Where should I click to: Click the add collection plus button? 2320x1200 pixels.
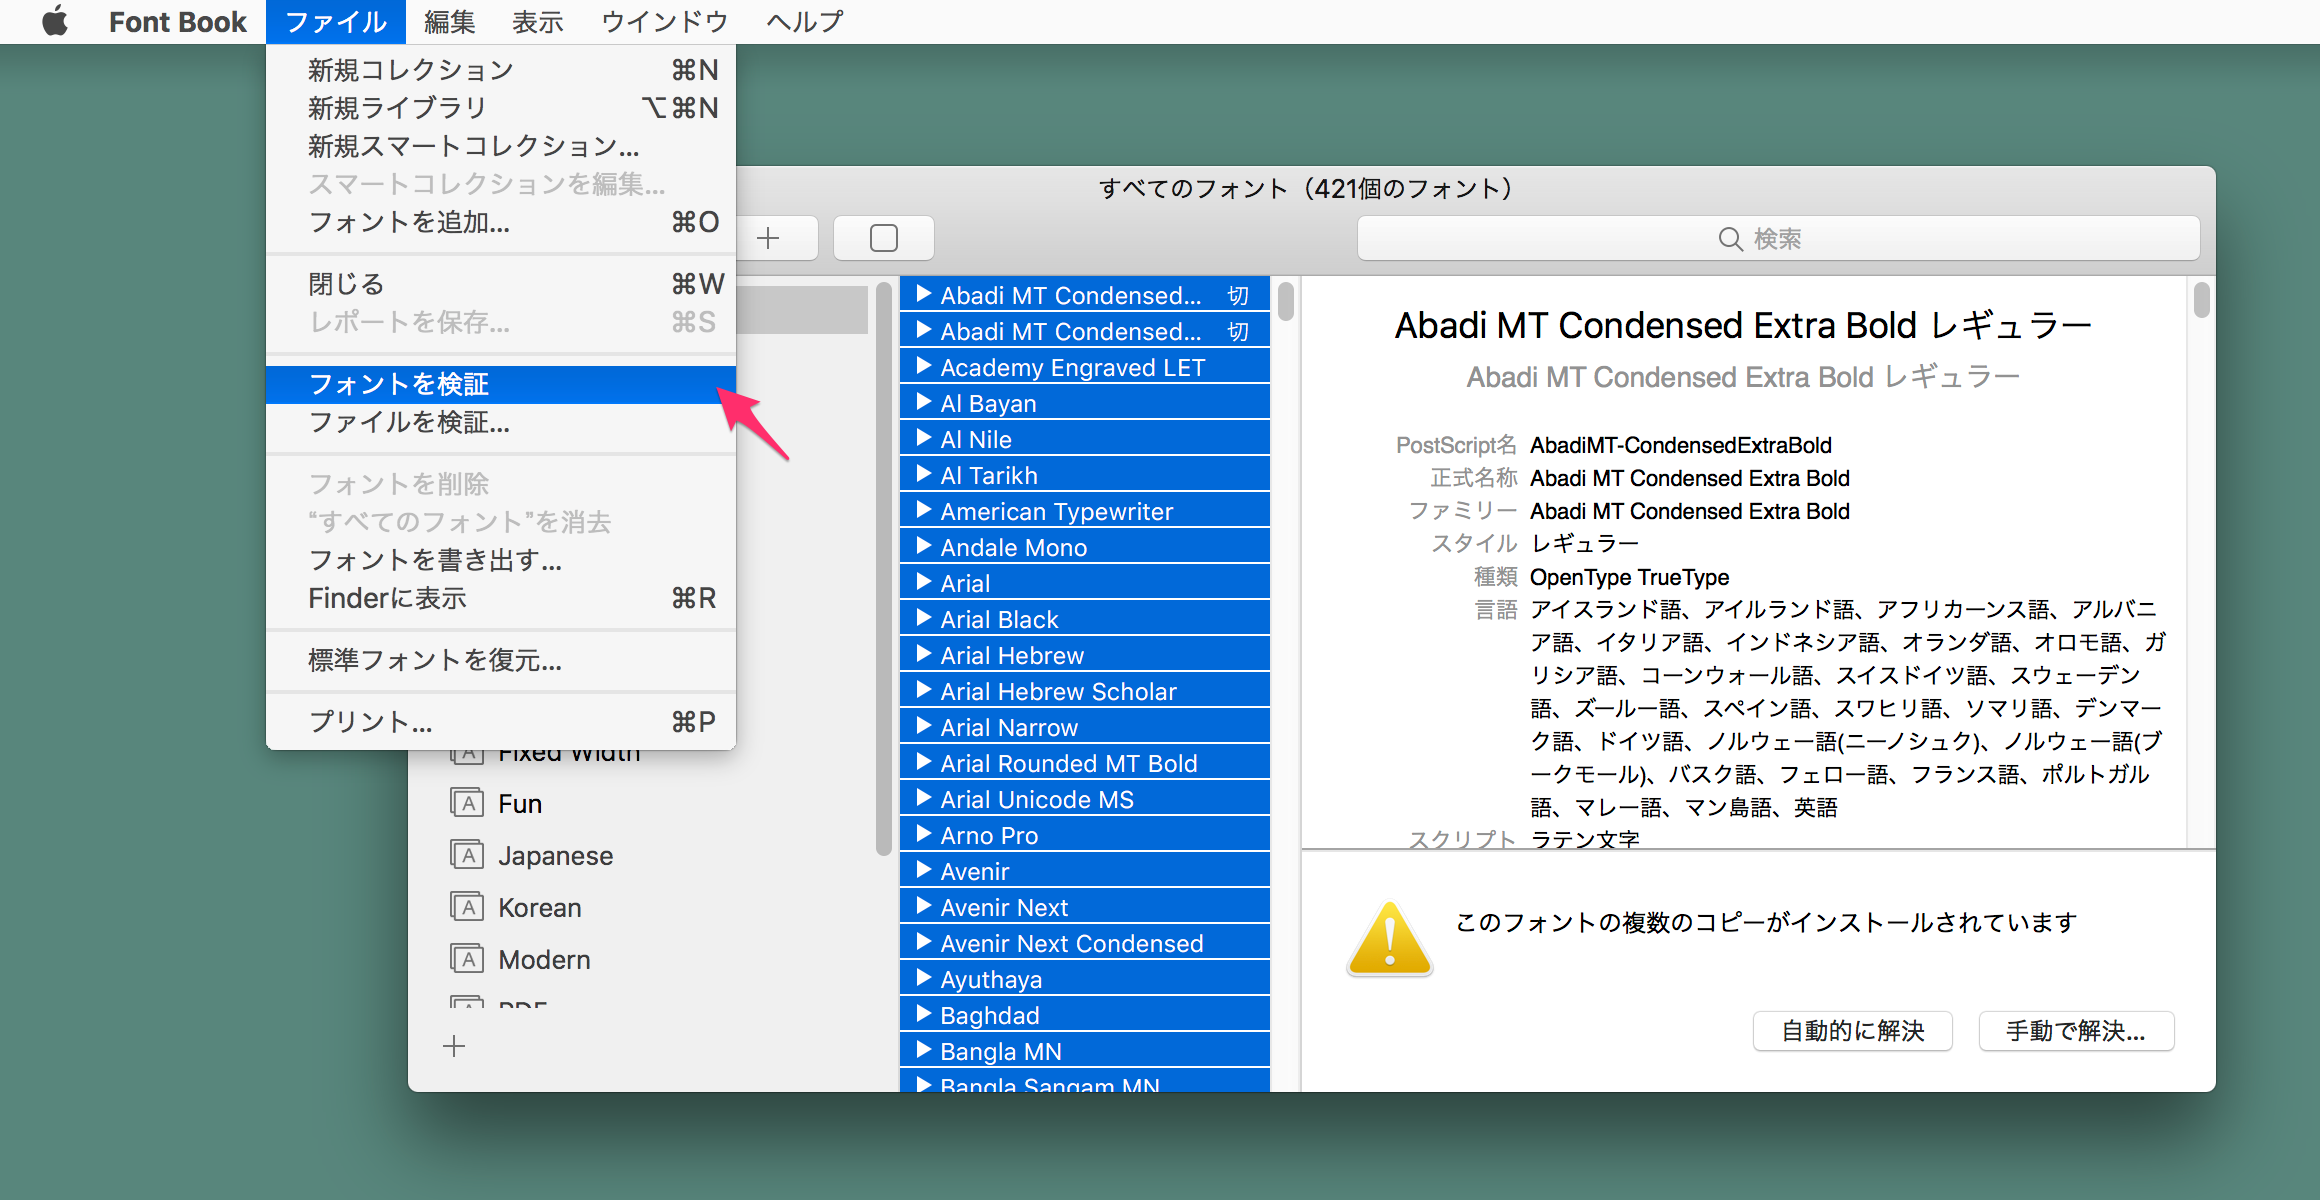coord(454,1046)
